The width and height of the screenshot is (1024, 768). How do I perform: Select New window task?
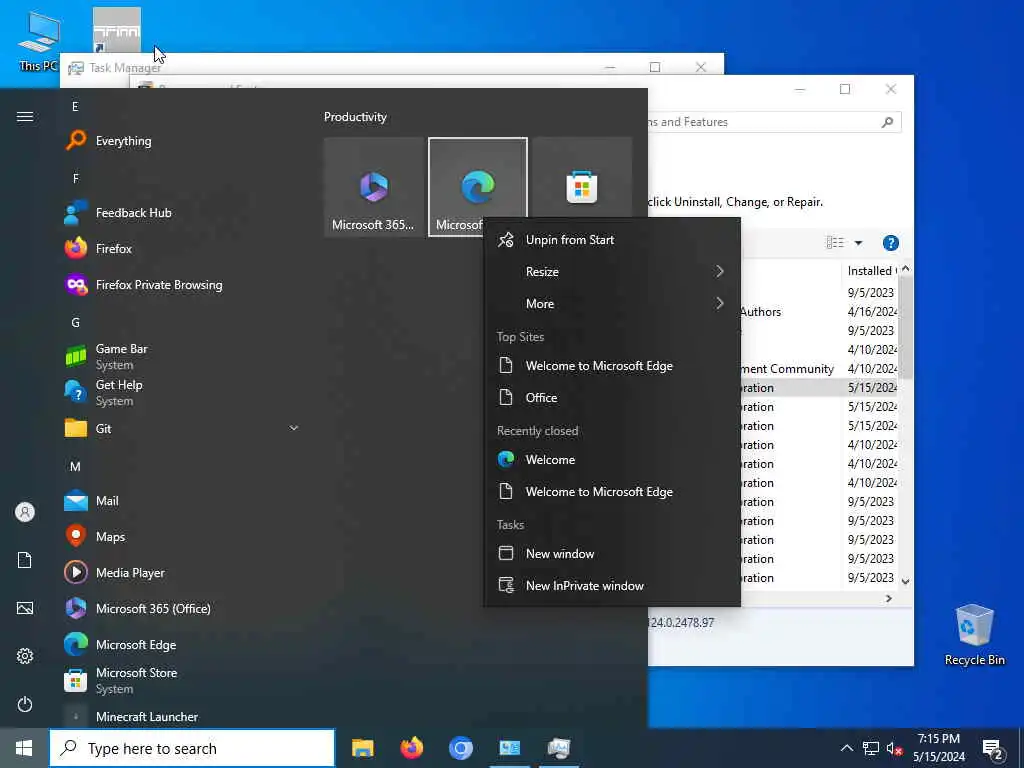click(612, 554)
